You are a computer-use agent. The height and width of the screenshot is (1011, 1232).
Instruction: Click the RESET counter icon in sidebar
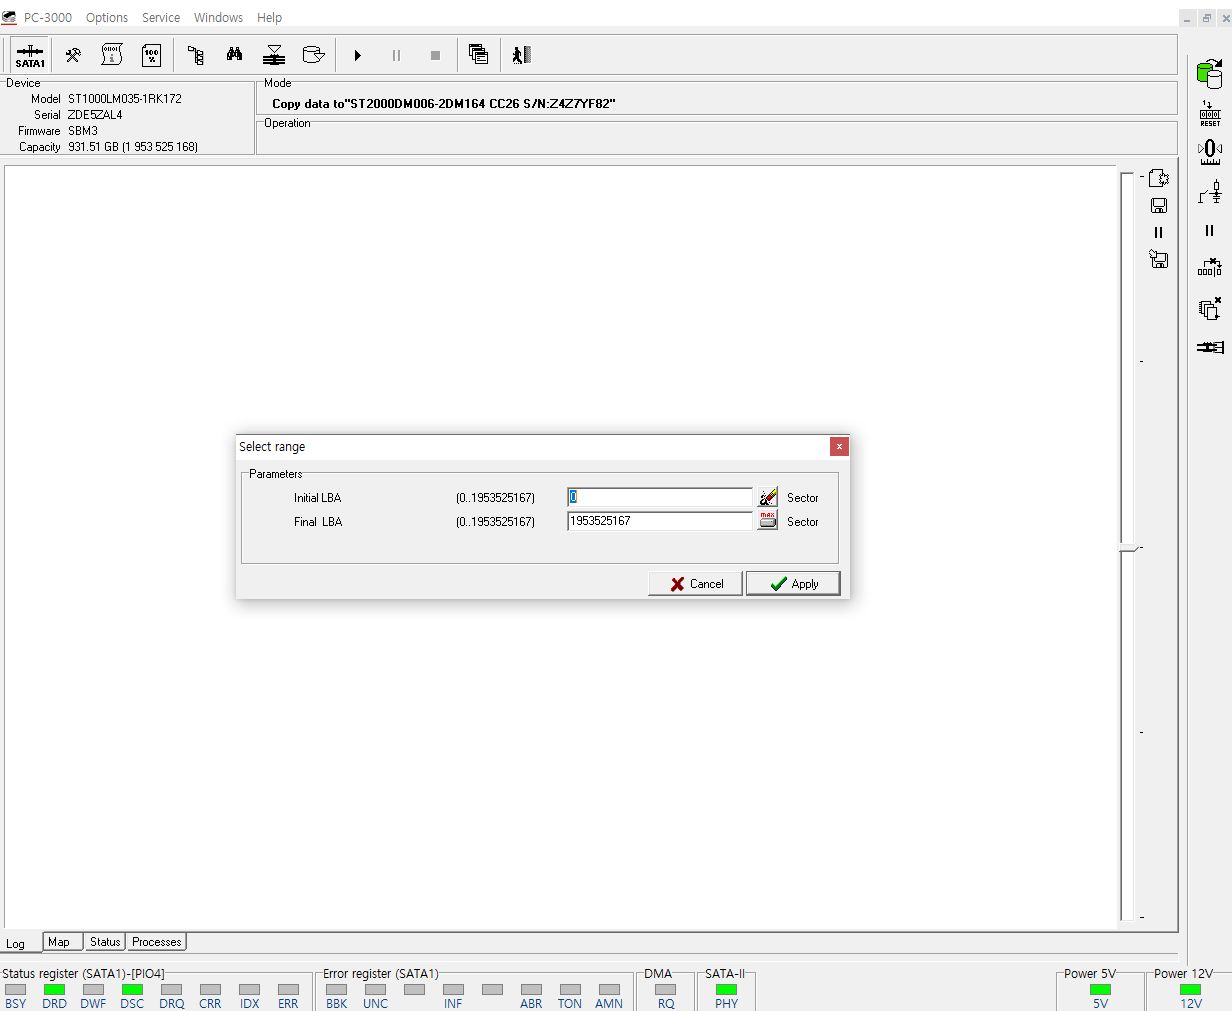[x=1210, y=113]
